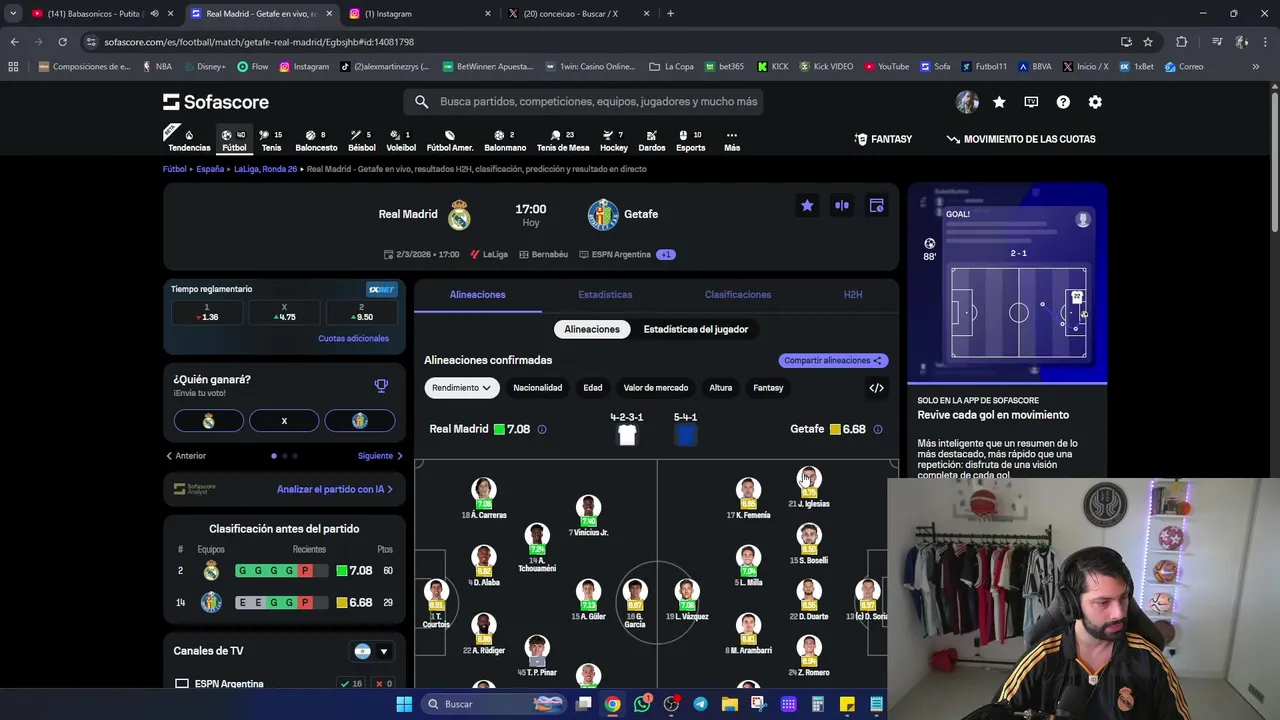
Task: Select the Voleibol sport icon
Action: tap(401, 140)
